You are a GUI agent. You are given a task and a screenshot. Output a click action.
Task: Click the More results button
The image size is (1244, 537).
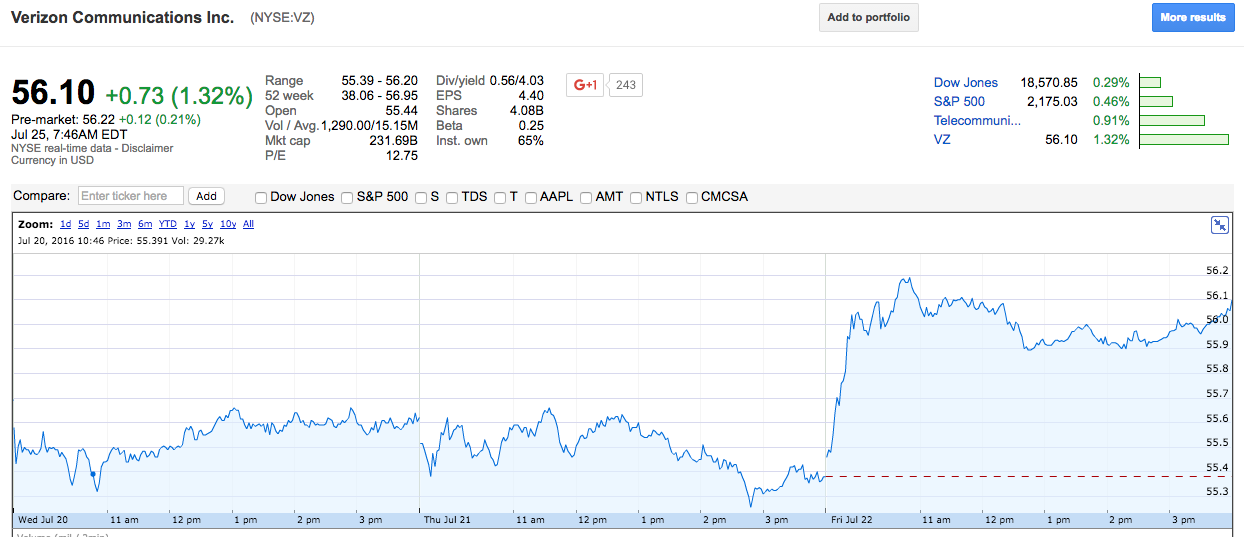(x=1193, y=17)
